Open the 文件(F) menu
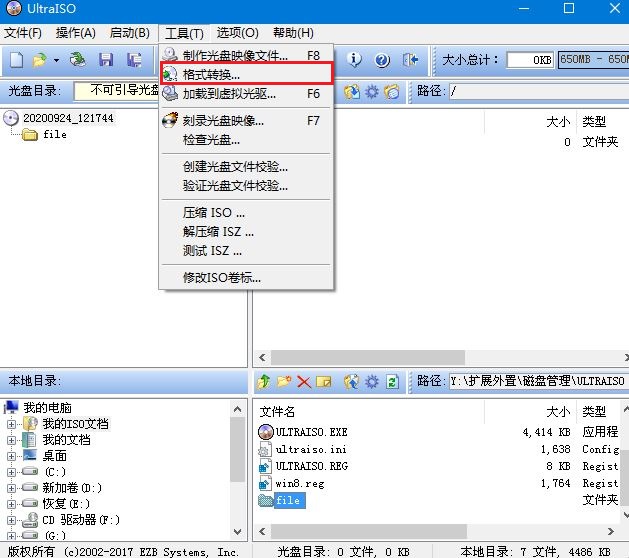Screen dimensions: 629x558 (x=23, y=33)
